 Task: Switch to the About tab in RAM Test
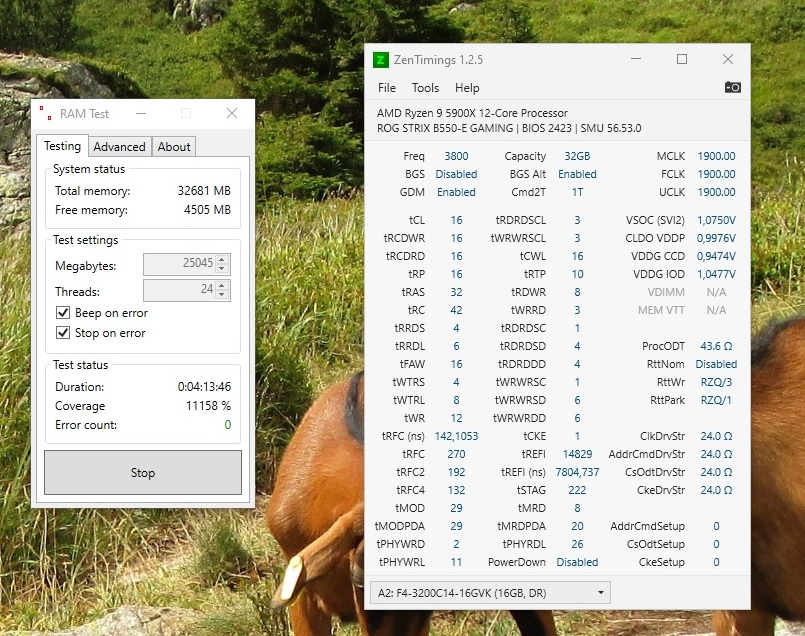pyautogui.click(x=174, y=147)
